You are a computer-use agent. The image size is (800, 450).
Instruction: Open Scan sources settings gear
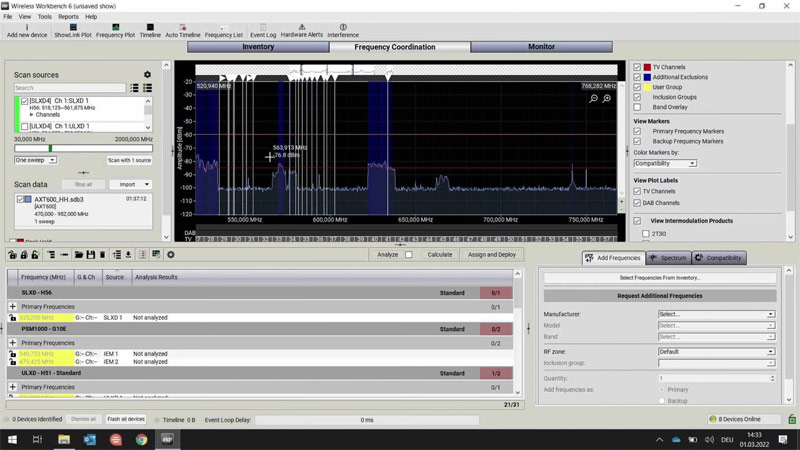(x=147, y=75)
